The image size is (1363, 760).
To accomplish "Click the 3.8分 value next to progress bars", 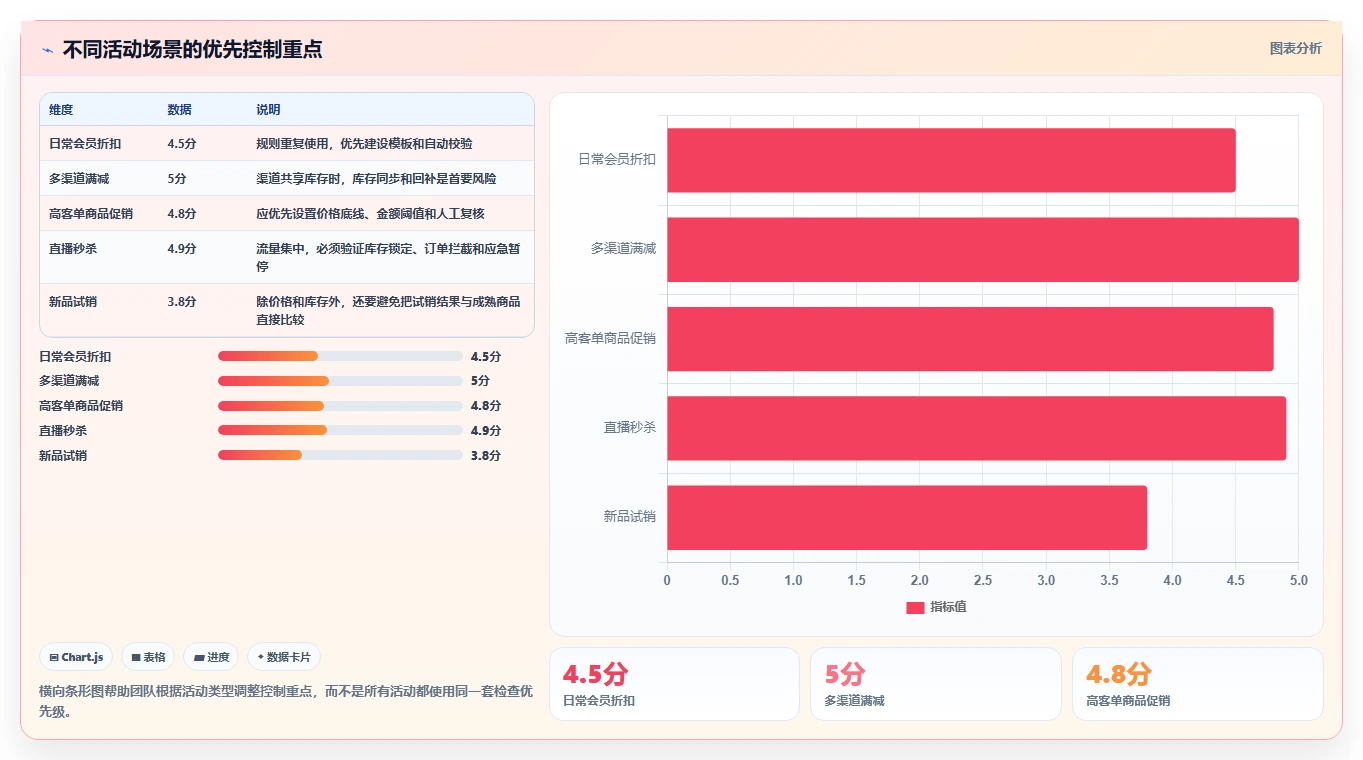I will [486, 456].
